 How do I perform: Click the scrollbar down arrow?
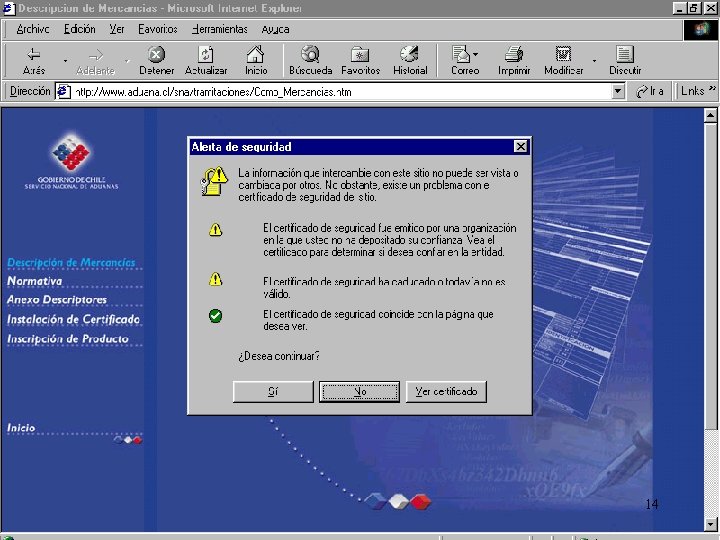[x=710, y=524]
